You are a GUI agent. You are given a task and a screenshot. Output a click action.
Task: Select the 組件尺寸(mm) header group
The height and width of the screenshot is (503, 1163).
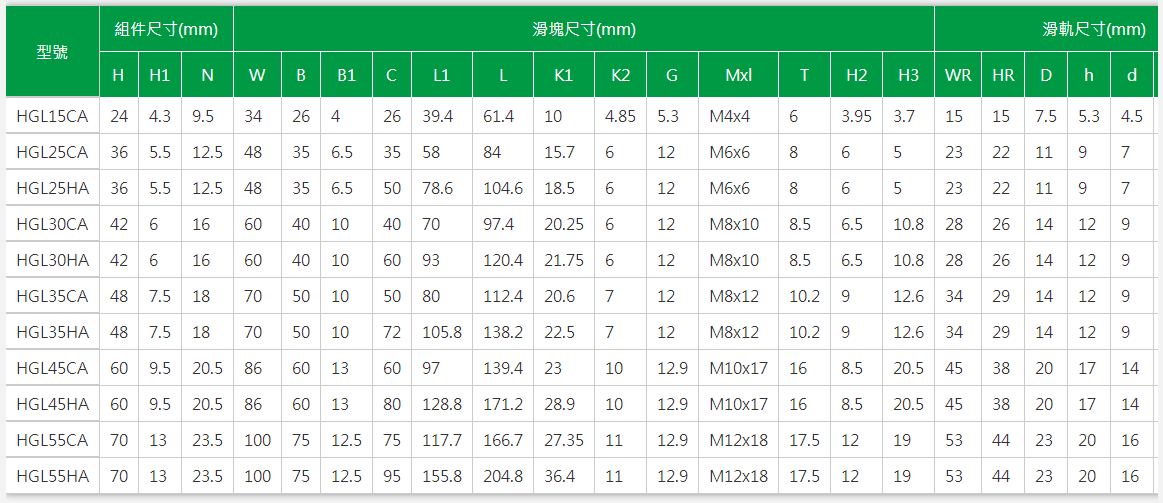166,29
